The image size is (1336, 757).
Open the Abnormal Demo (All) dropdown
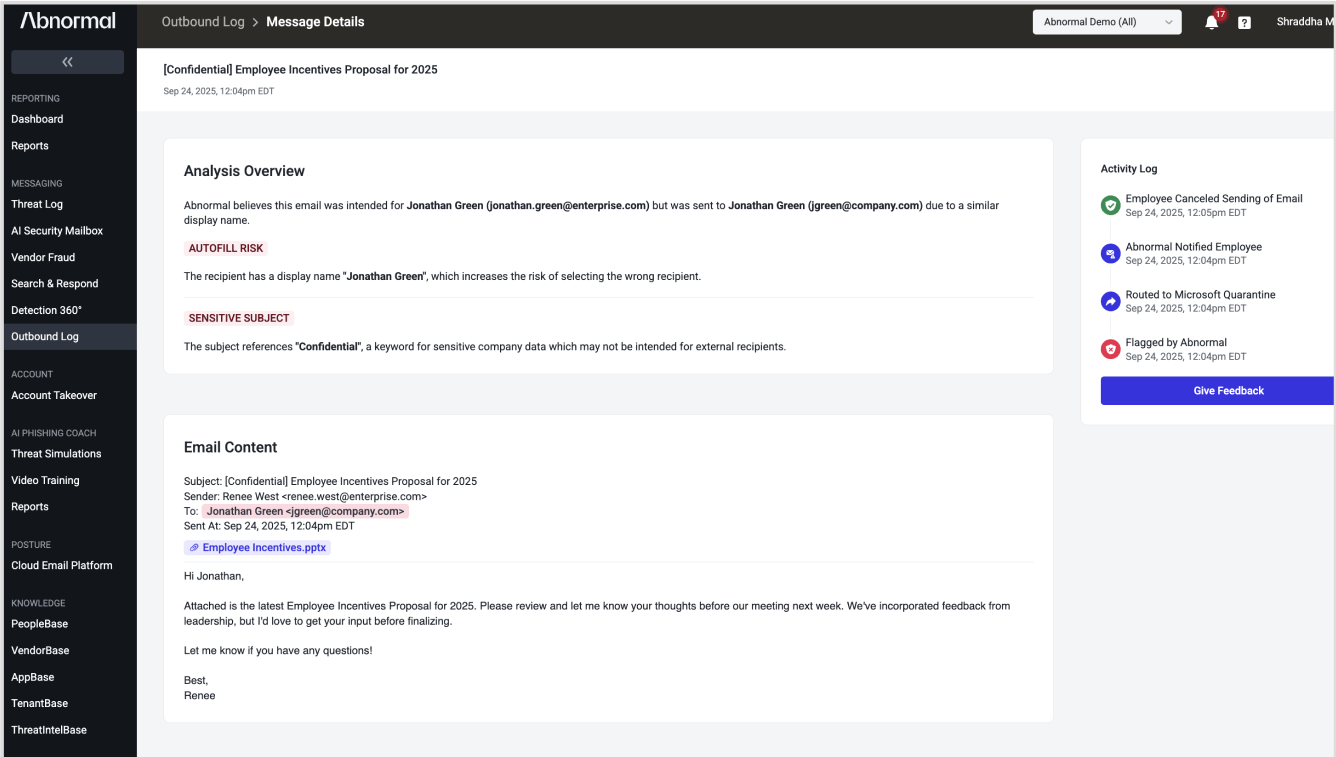point(1106,22)
